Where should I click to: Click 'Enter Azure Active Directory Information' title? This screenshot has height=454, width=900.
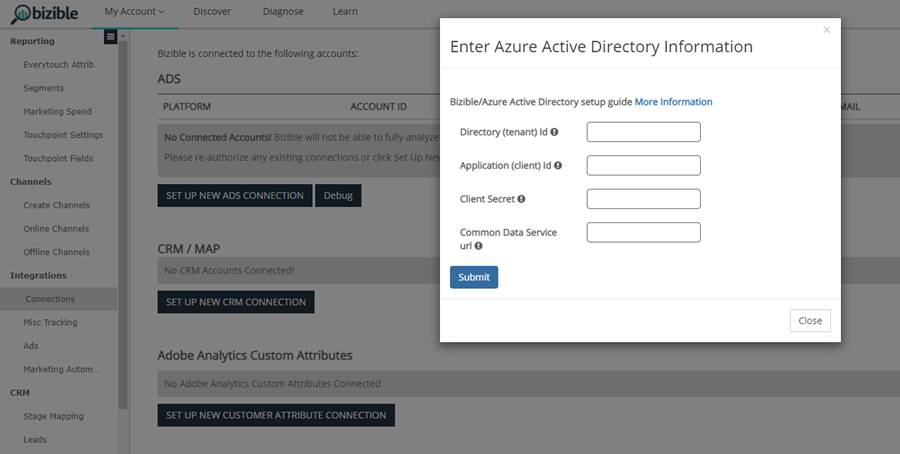(x=601, y=46)
